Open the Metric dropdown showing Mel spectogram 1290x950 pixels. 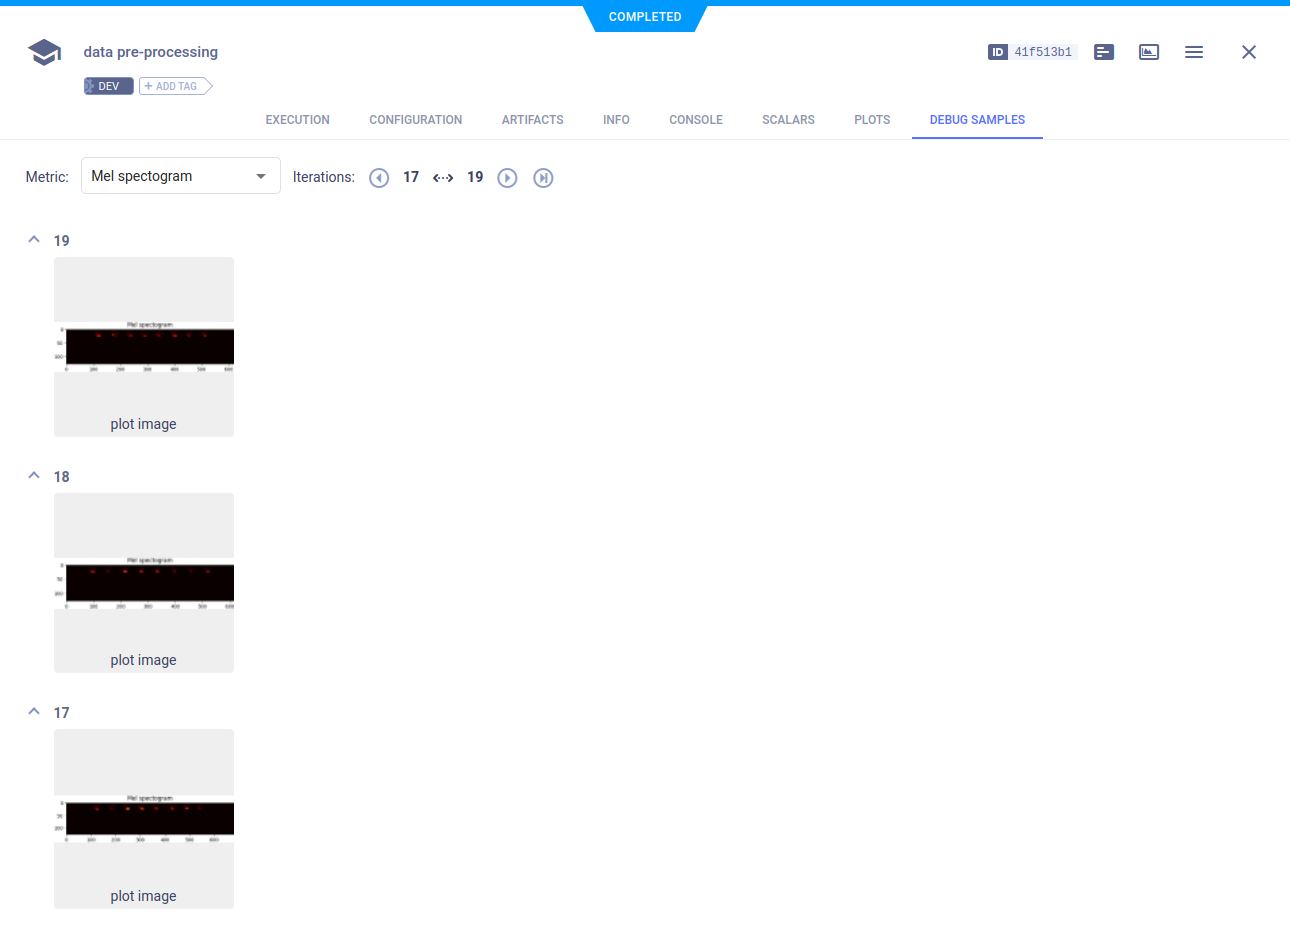tap(180, 176)
